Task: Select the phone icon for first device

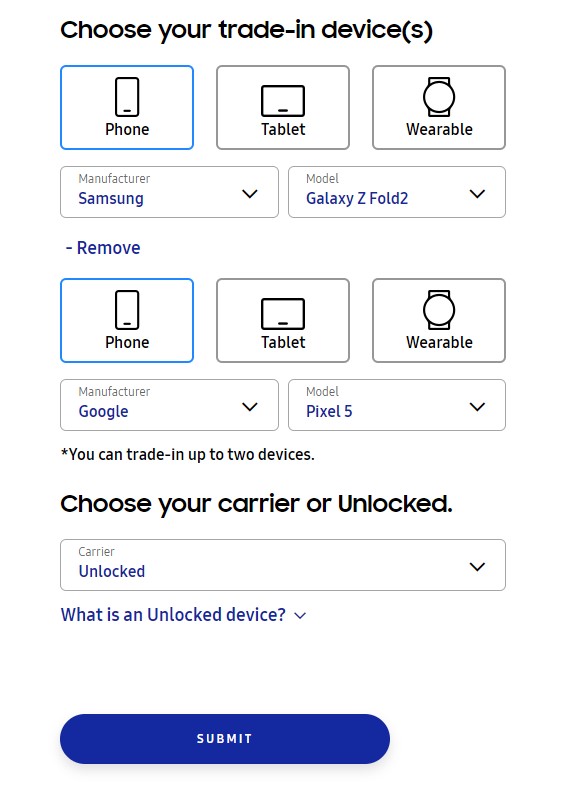Action: (x=127, y=97)
